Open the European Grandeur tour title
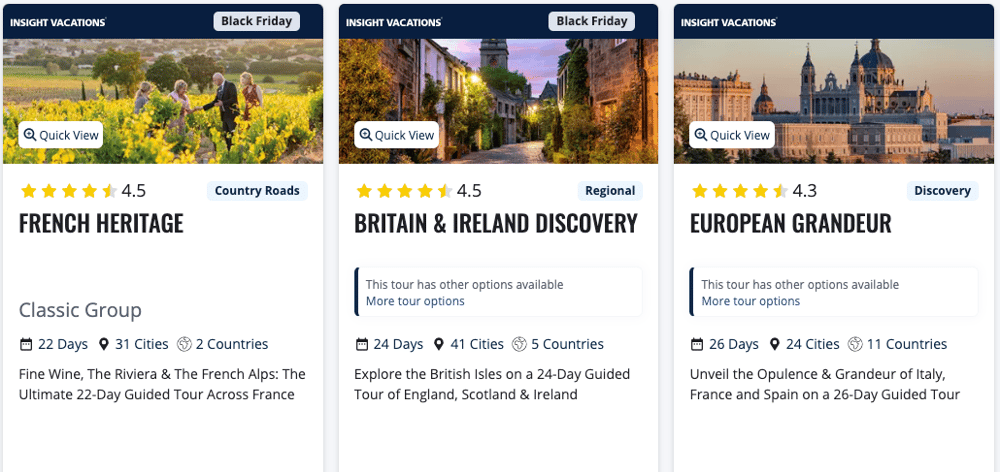Viewport: 1000px width, 472px height. pos(790,223)
